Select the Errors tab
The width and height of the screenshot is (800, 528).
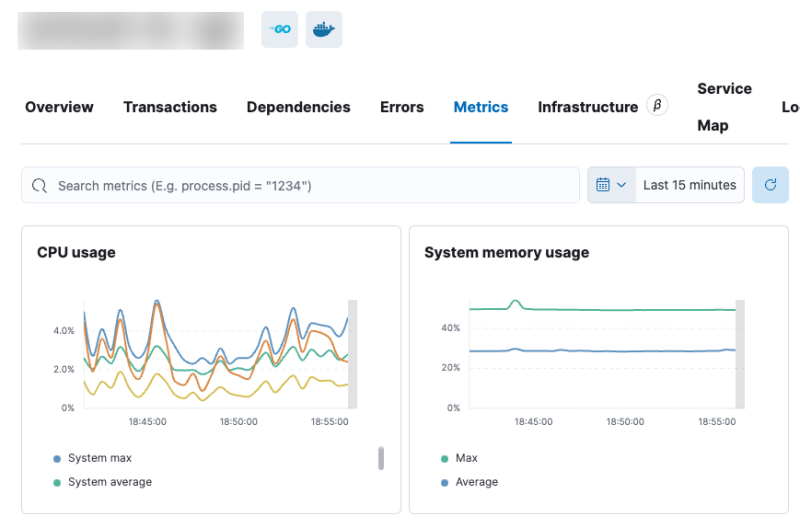coord(402,107)
